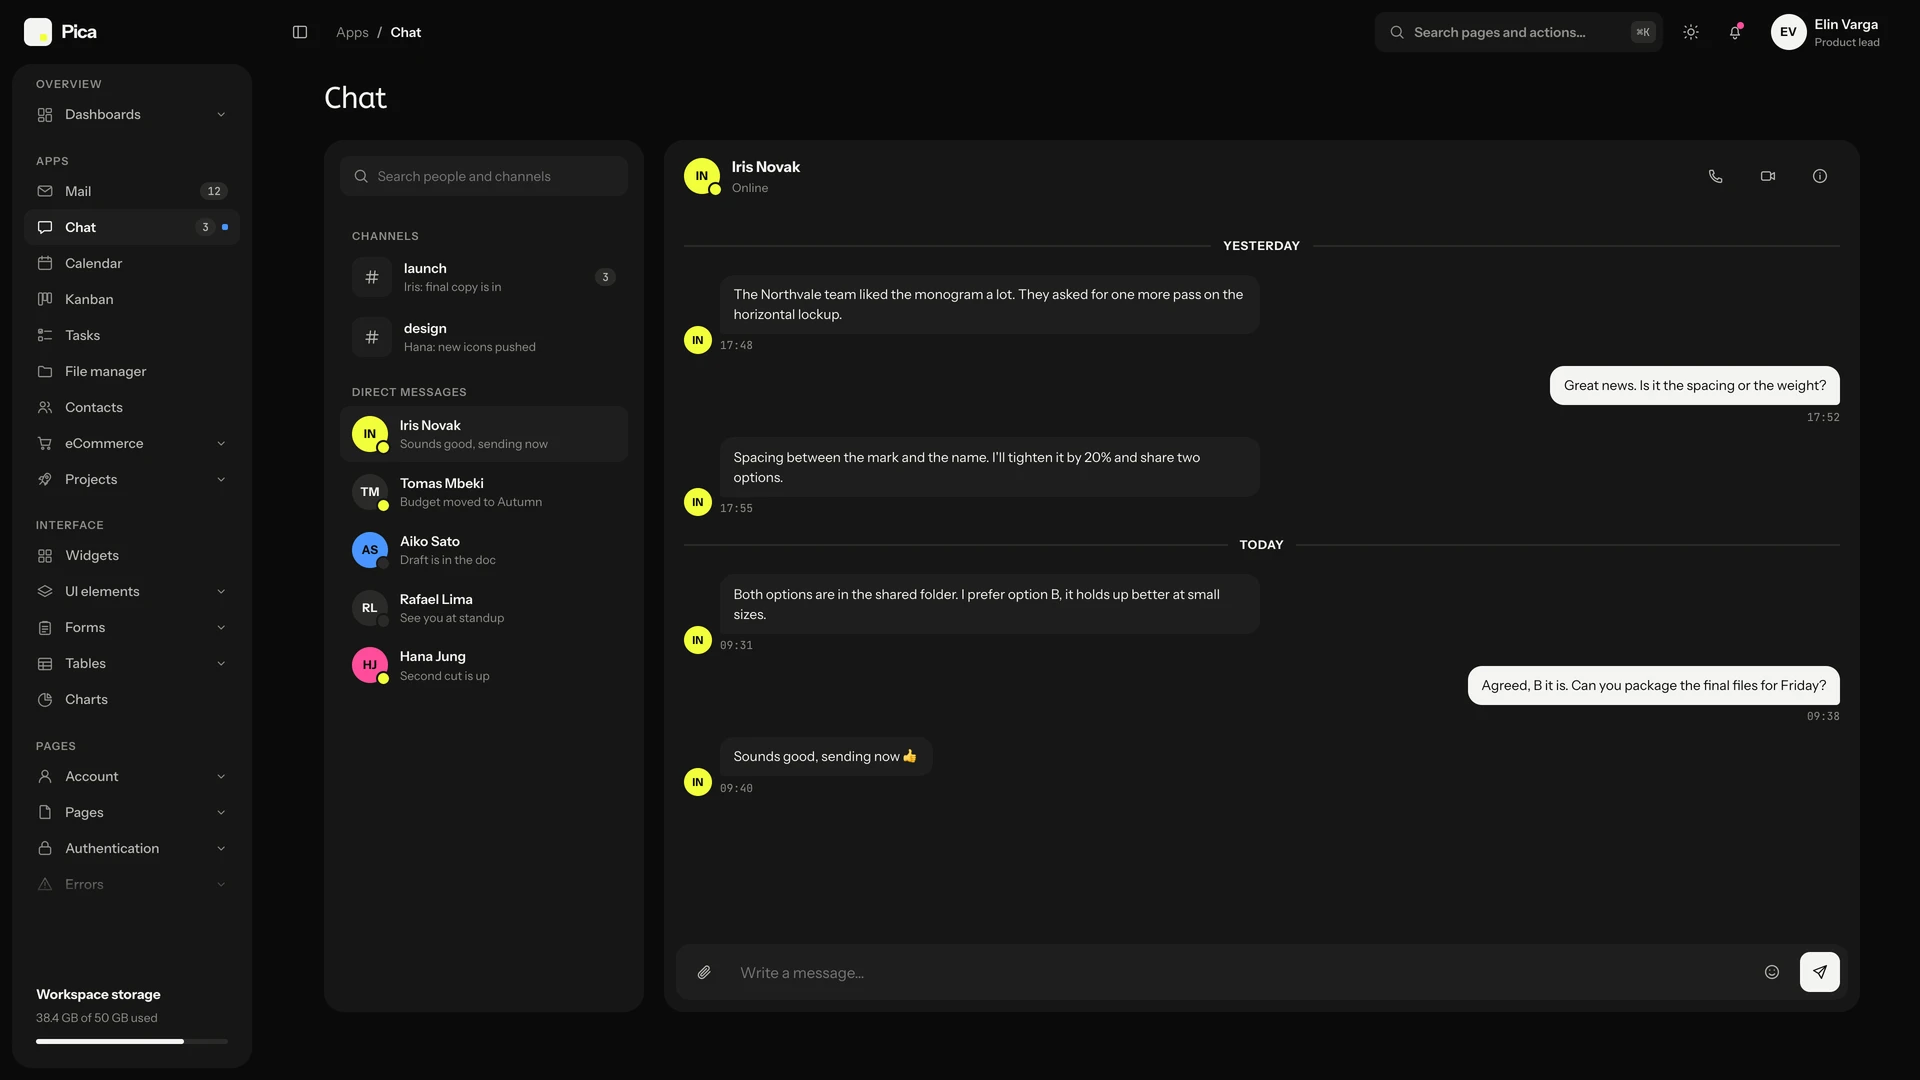Viewport: 1920px width, 1080px height.
Task: Open Tasks in the sidebar
Action: [132, 335]
